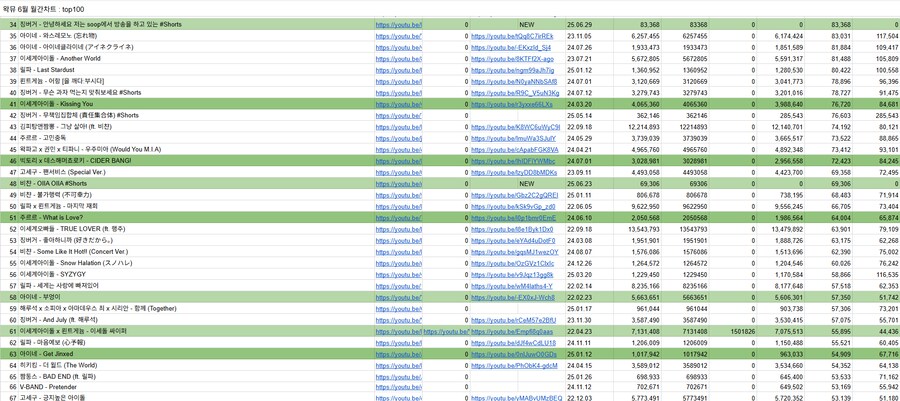Select cell '아이네 - Get Jinxed'
This screenshot has width=900, height=401.
(x=196, y=354)
